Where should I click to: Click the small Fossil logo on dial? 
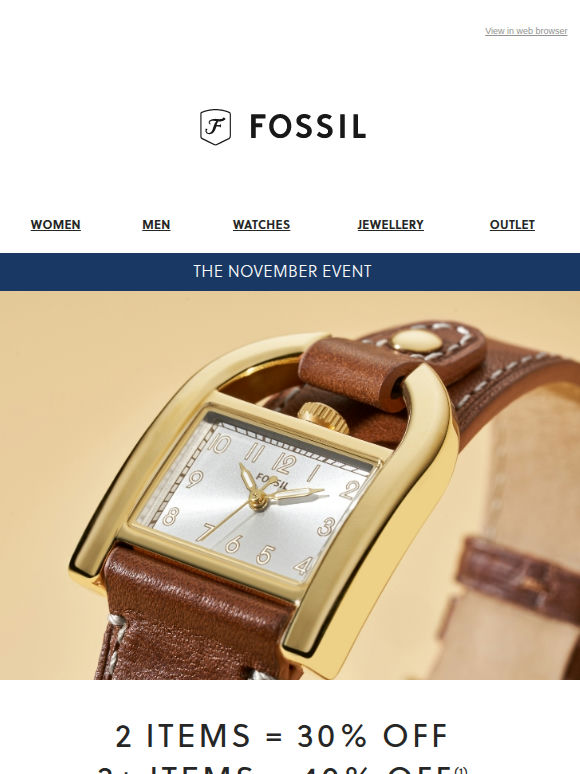272,480
